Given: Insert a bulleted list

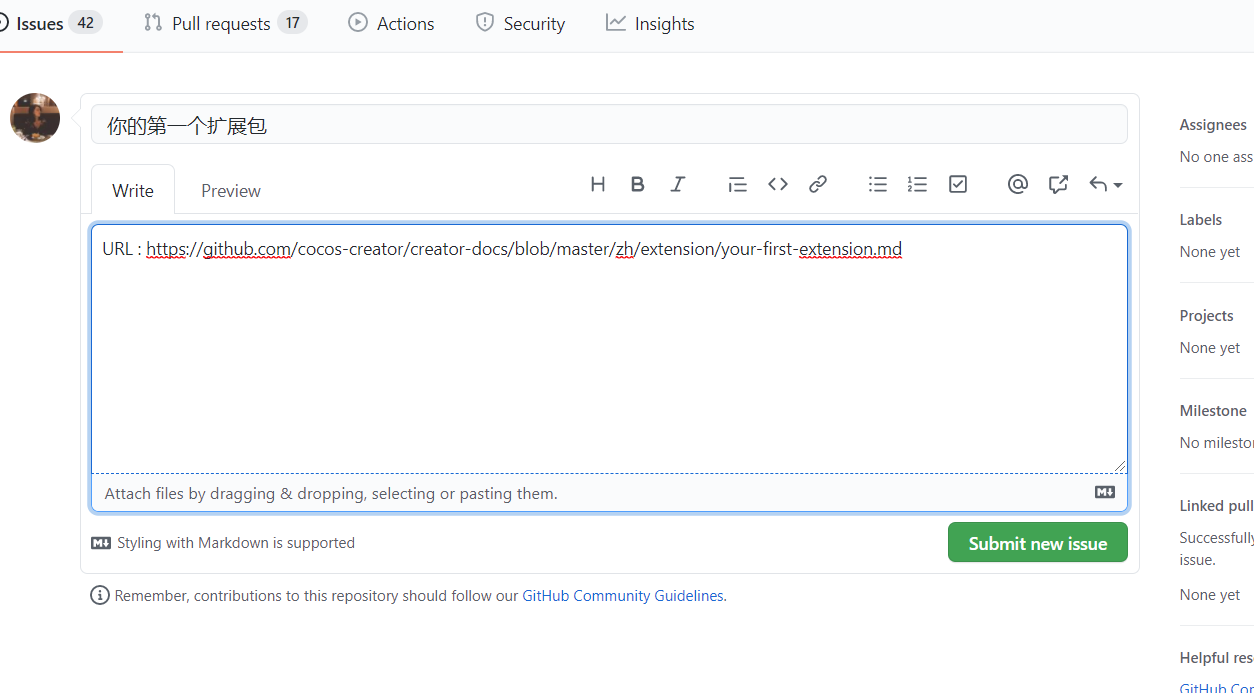Looking at the screenshot, I should (x=878, y=184).
